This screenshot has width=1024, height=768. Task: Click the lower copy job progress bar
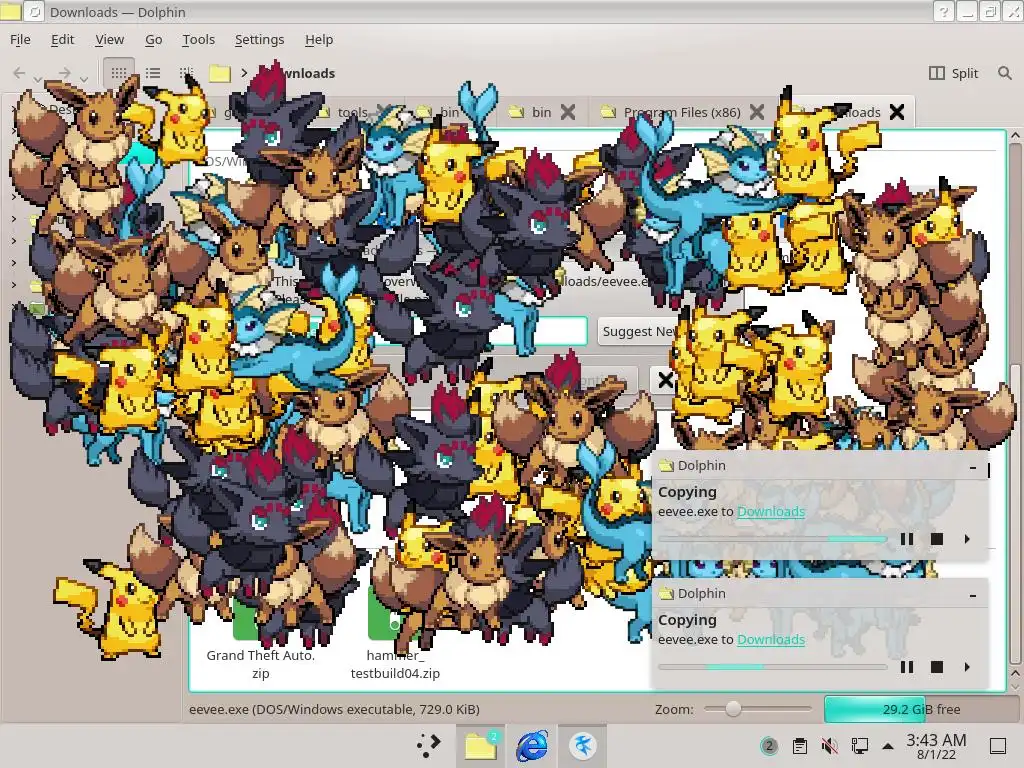click(x=773, y=667)
